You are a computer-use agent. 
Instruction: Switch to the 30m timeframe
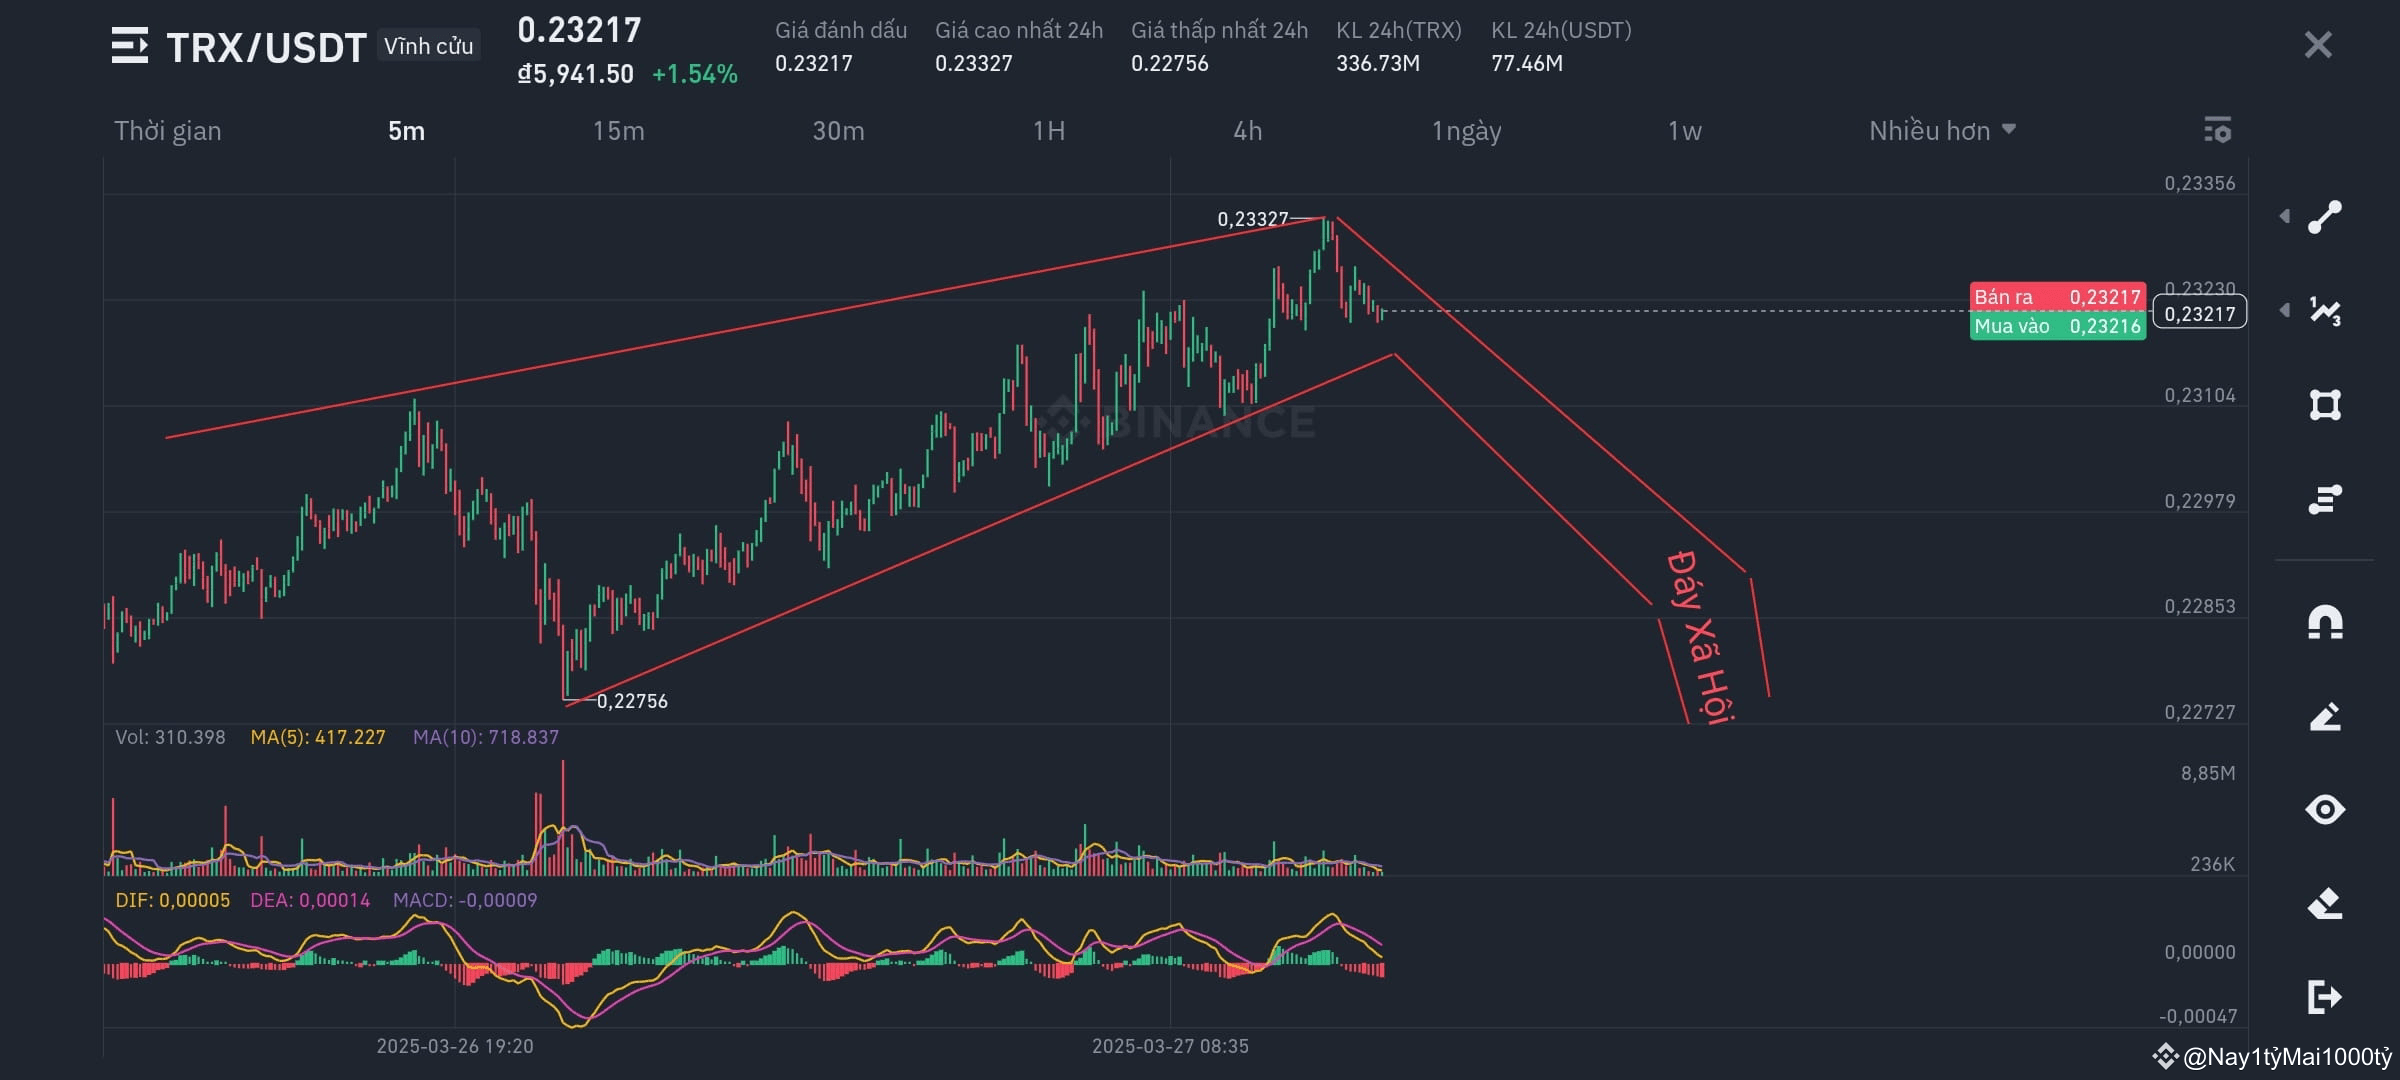(838, 131)
